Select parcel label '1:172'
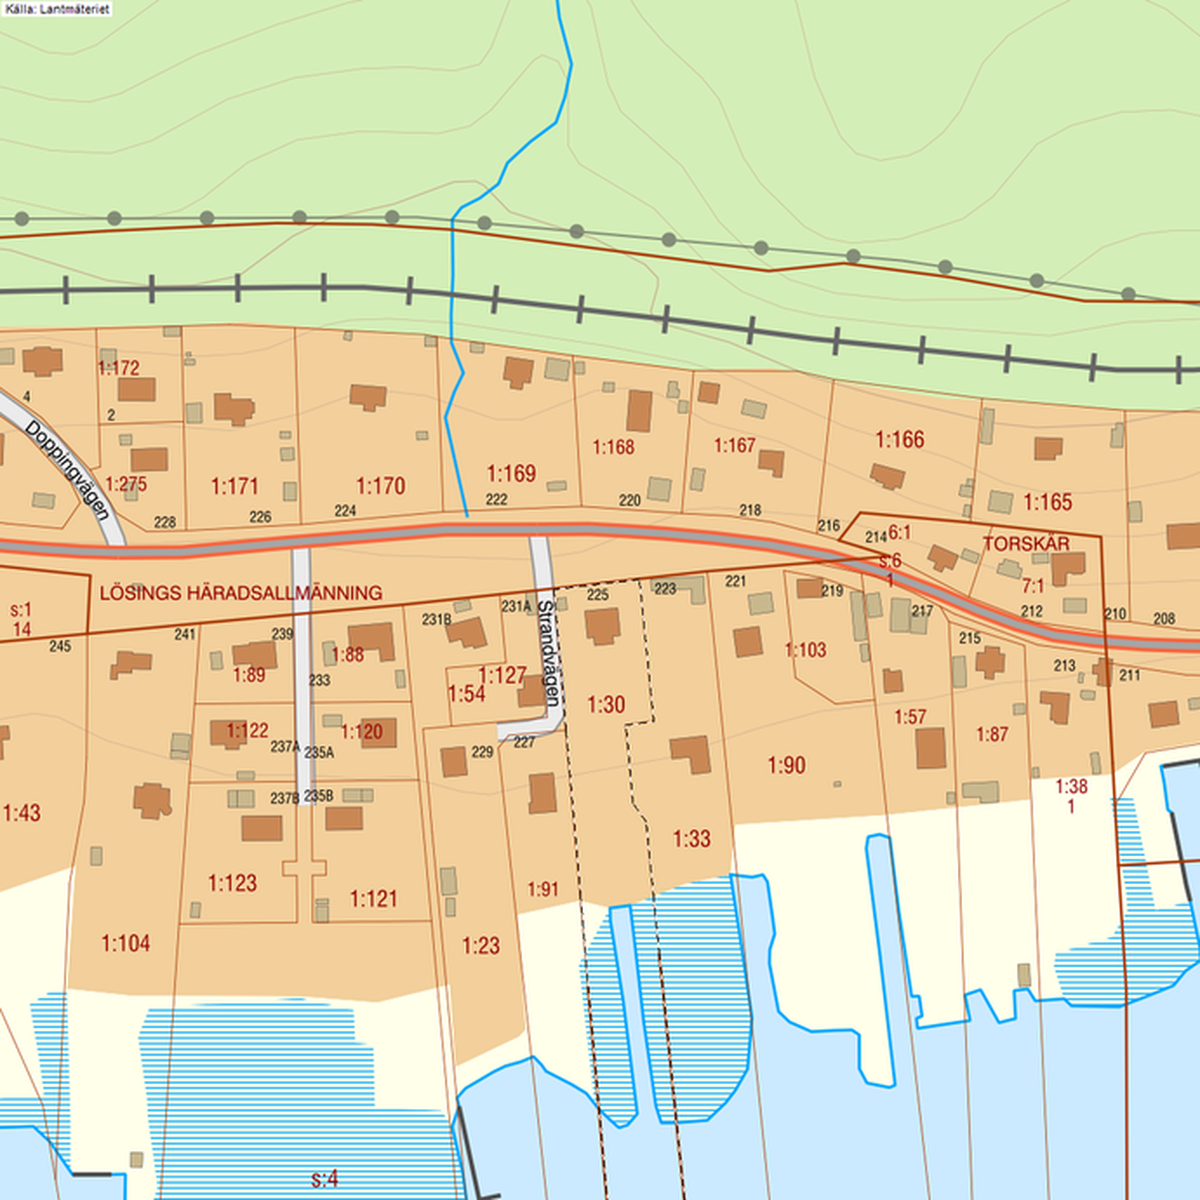This screenshot has height=1200, width=1200. click(x=119, y=368)
